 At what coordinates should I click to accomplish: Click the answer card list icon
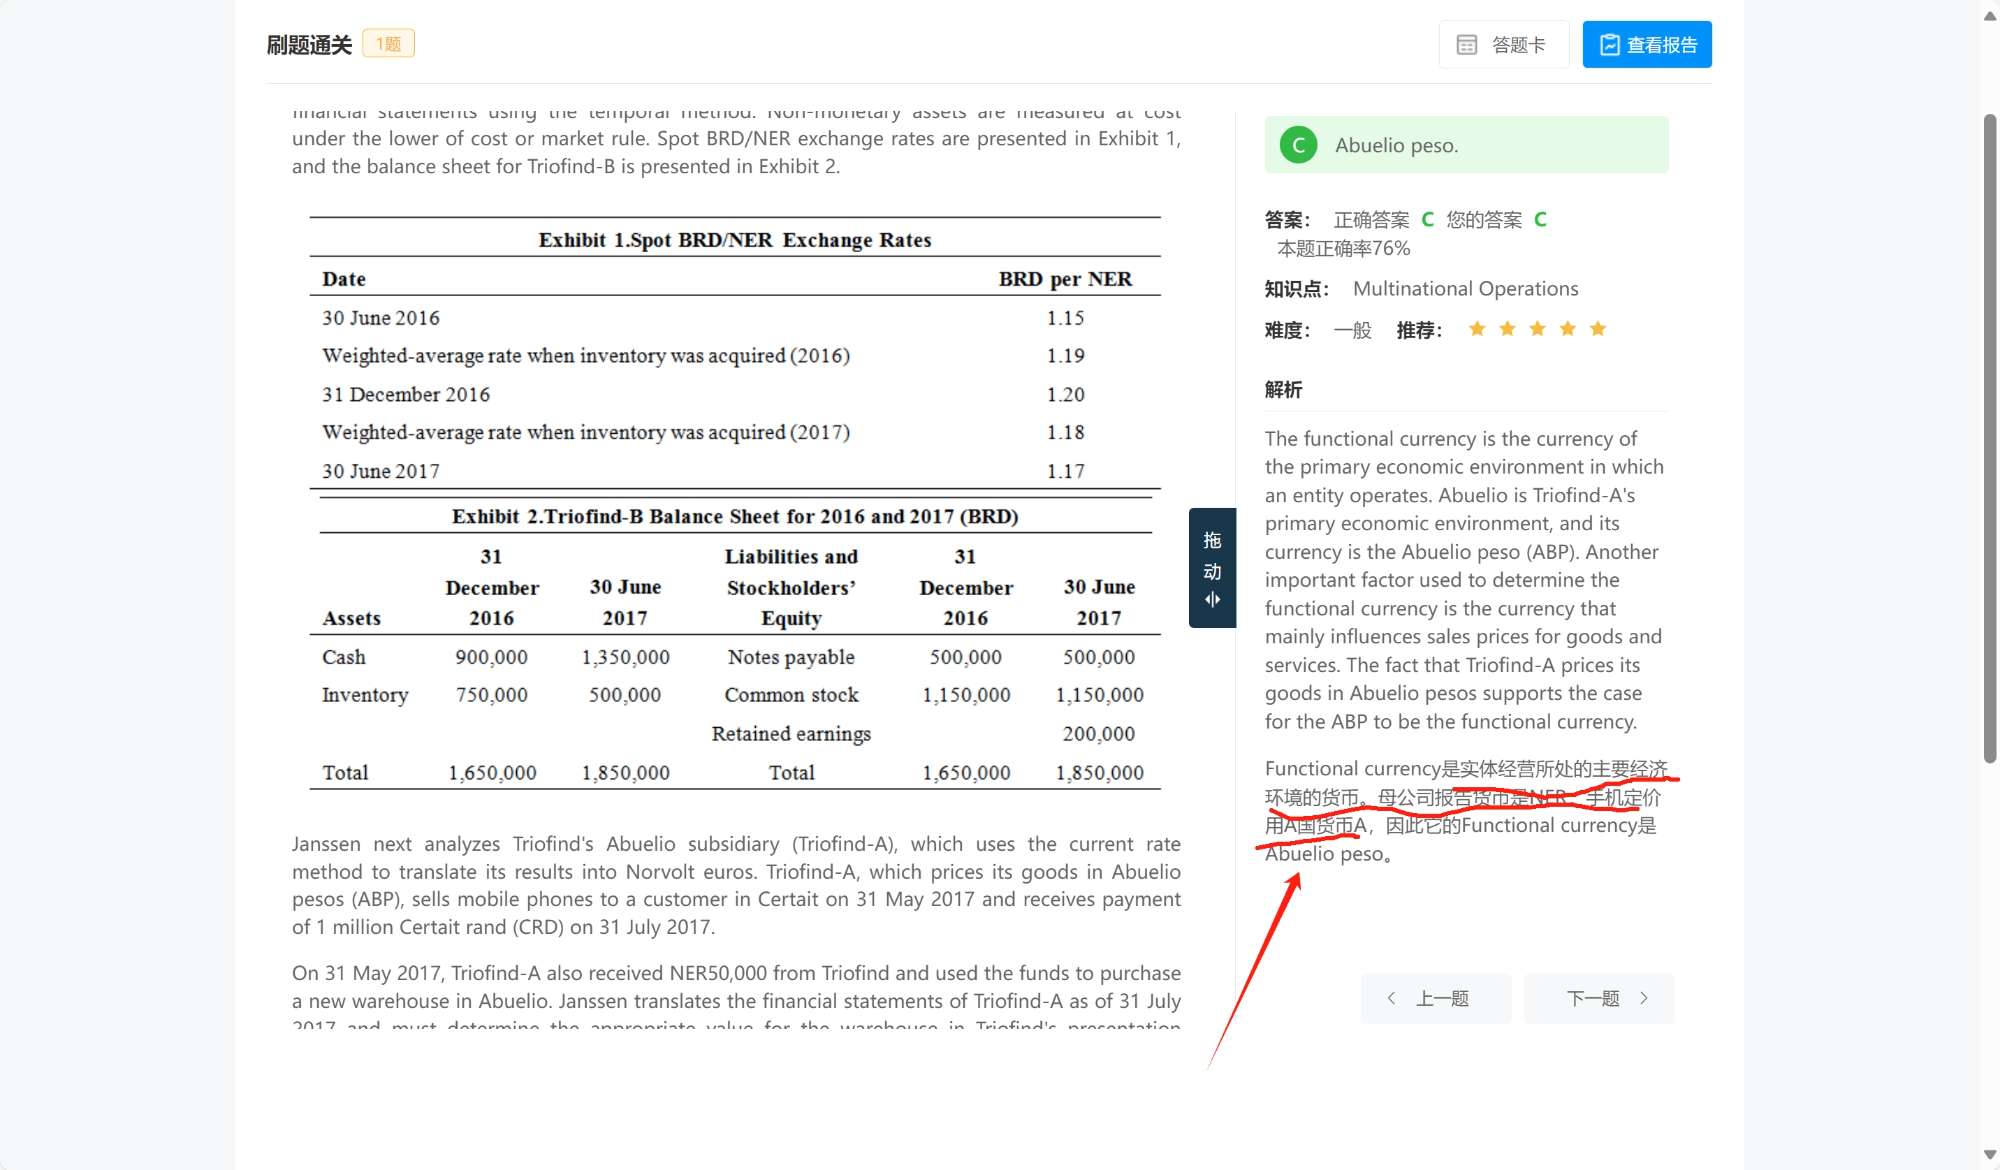coord(1466,45)
